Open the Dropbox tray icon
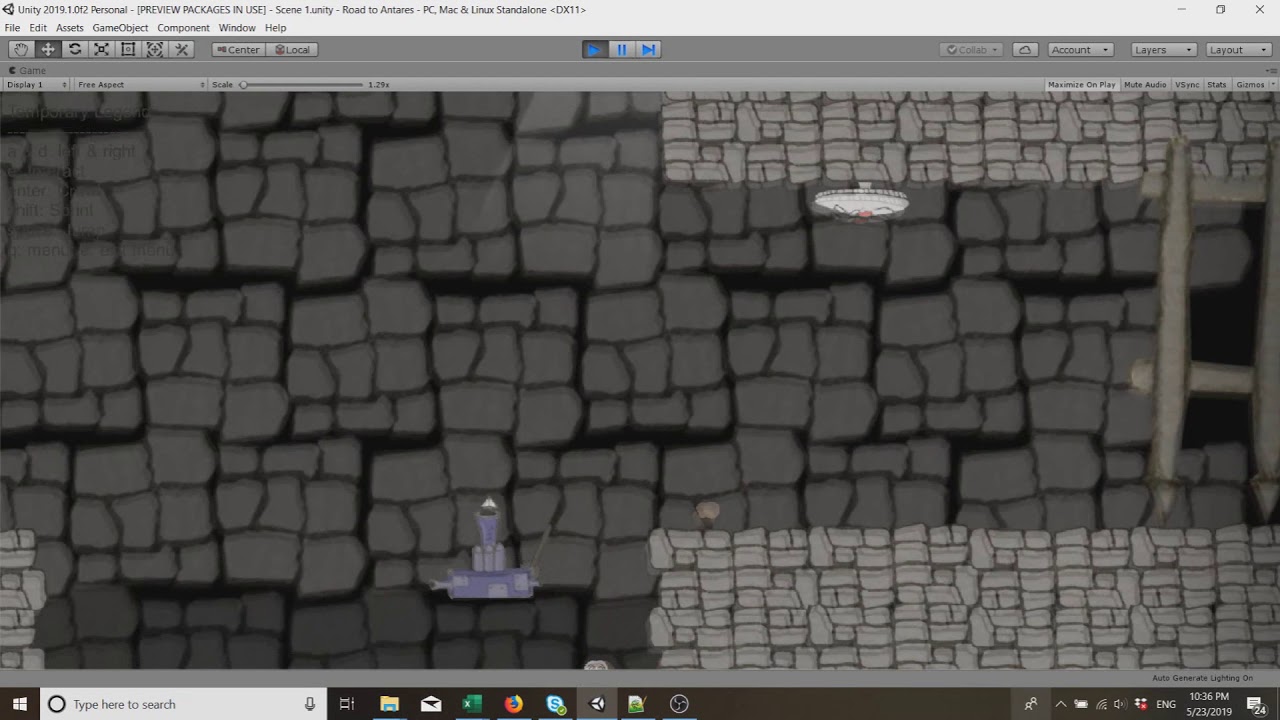1280x720 pixels. tap(1140, 704)
